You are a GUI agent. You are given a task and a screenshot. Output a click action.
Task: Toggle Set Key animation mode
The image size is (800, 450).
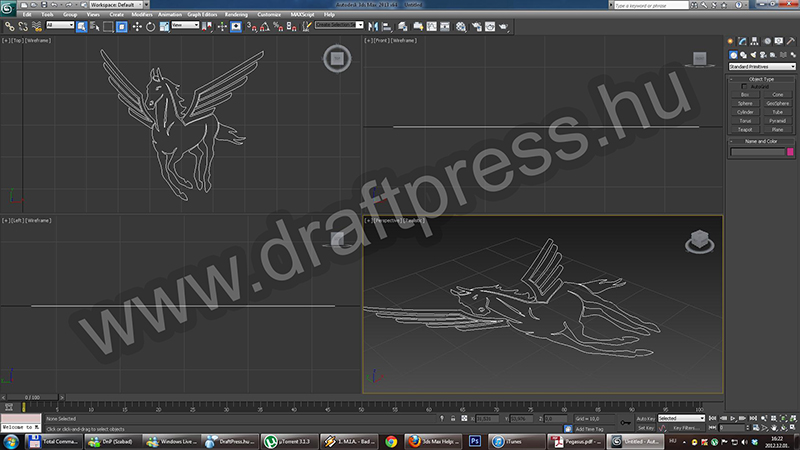[645, 428]
